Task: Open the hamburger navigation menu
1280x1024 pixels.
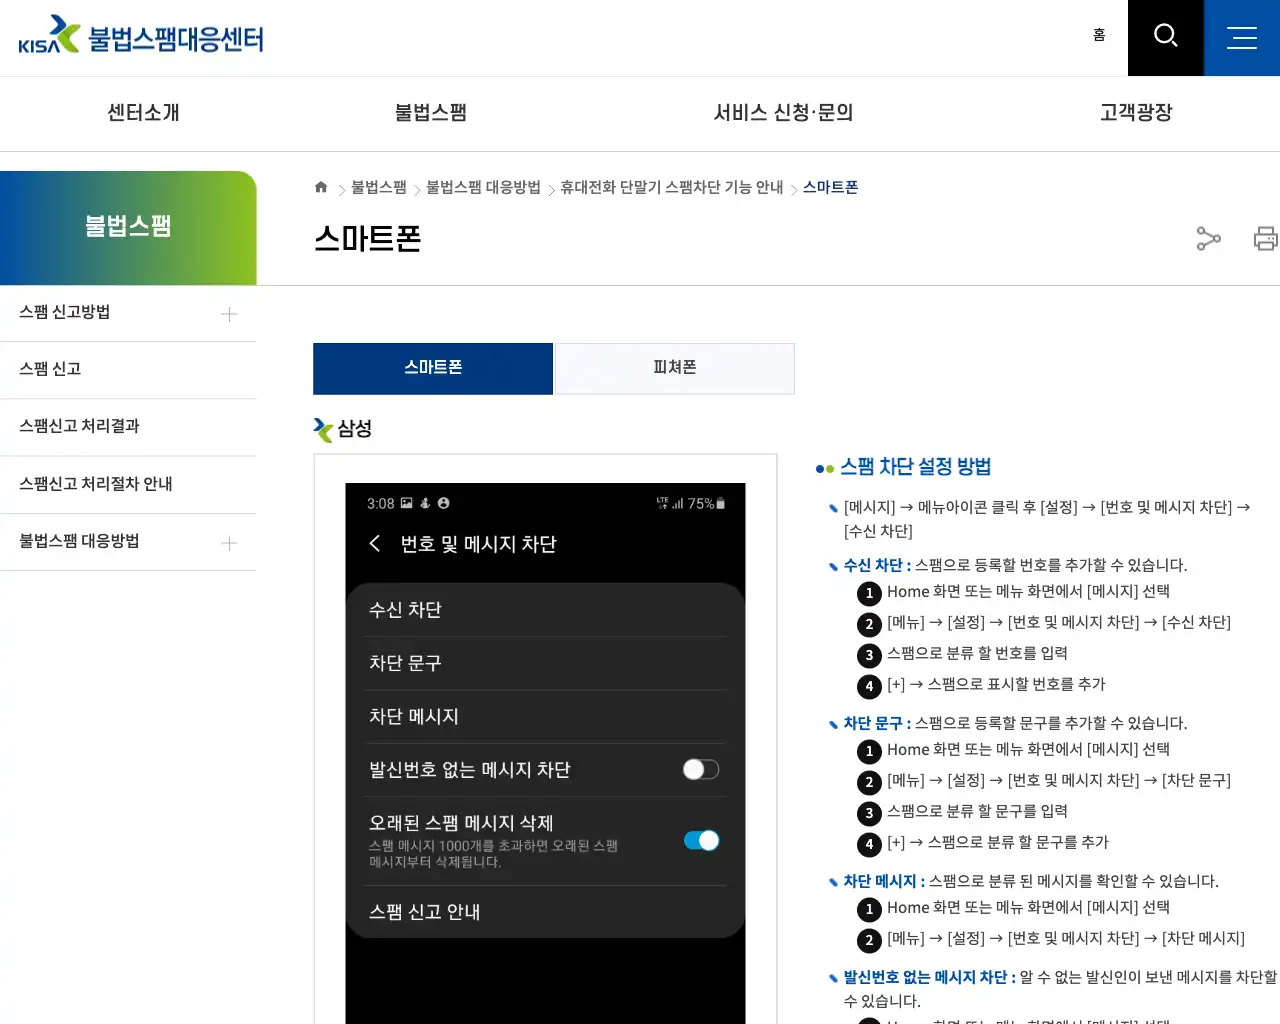Action: (x=1241, y=37)
